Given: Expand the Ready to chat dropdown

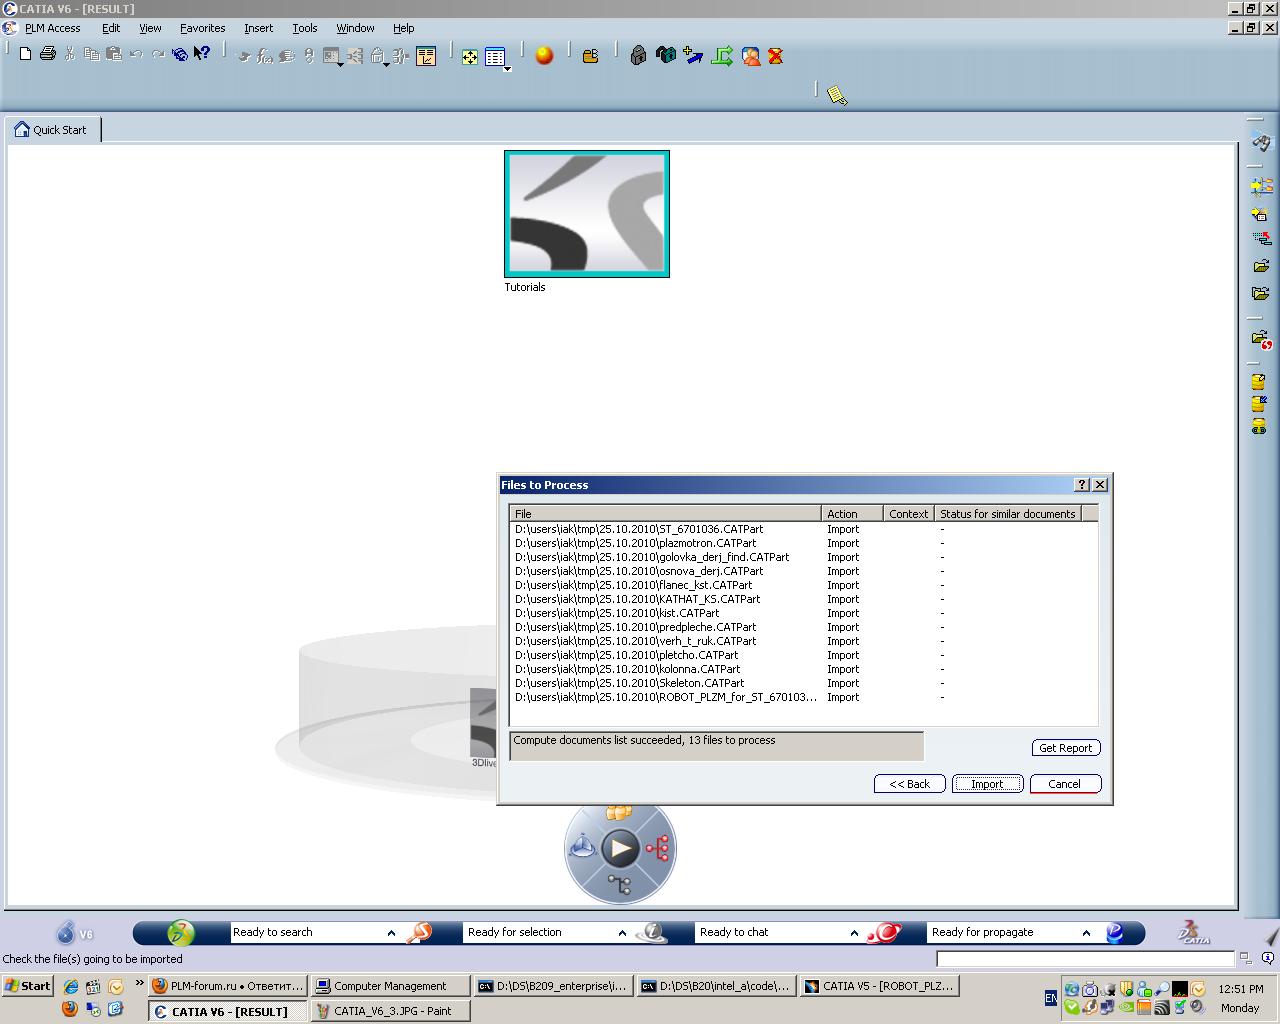Looking at the screenshot, I should 854,933.
